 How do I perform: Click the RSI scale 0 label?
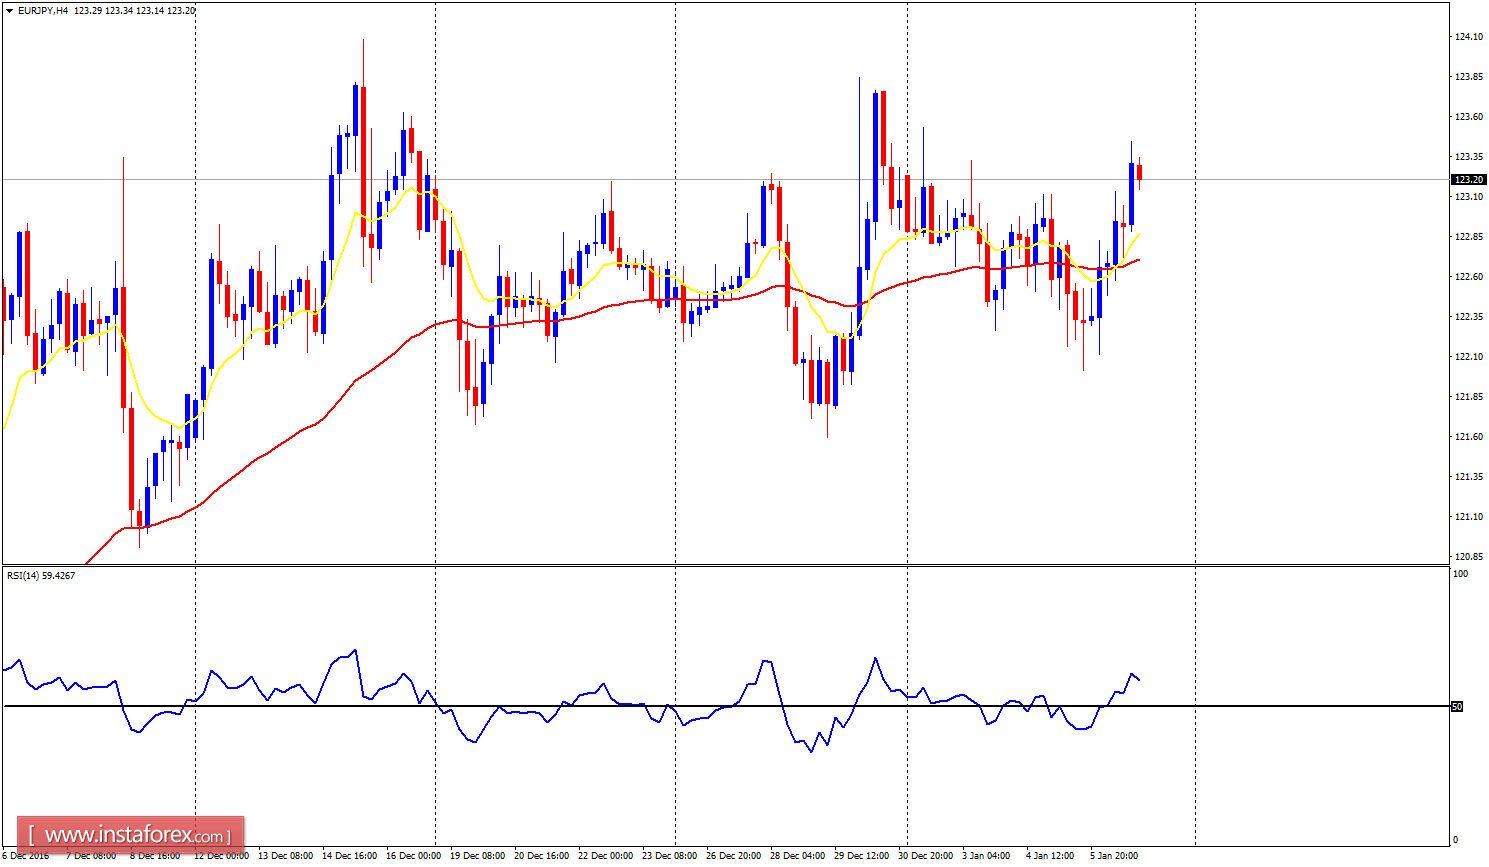pos(1455,840)
